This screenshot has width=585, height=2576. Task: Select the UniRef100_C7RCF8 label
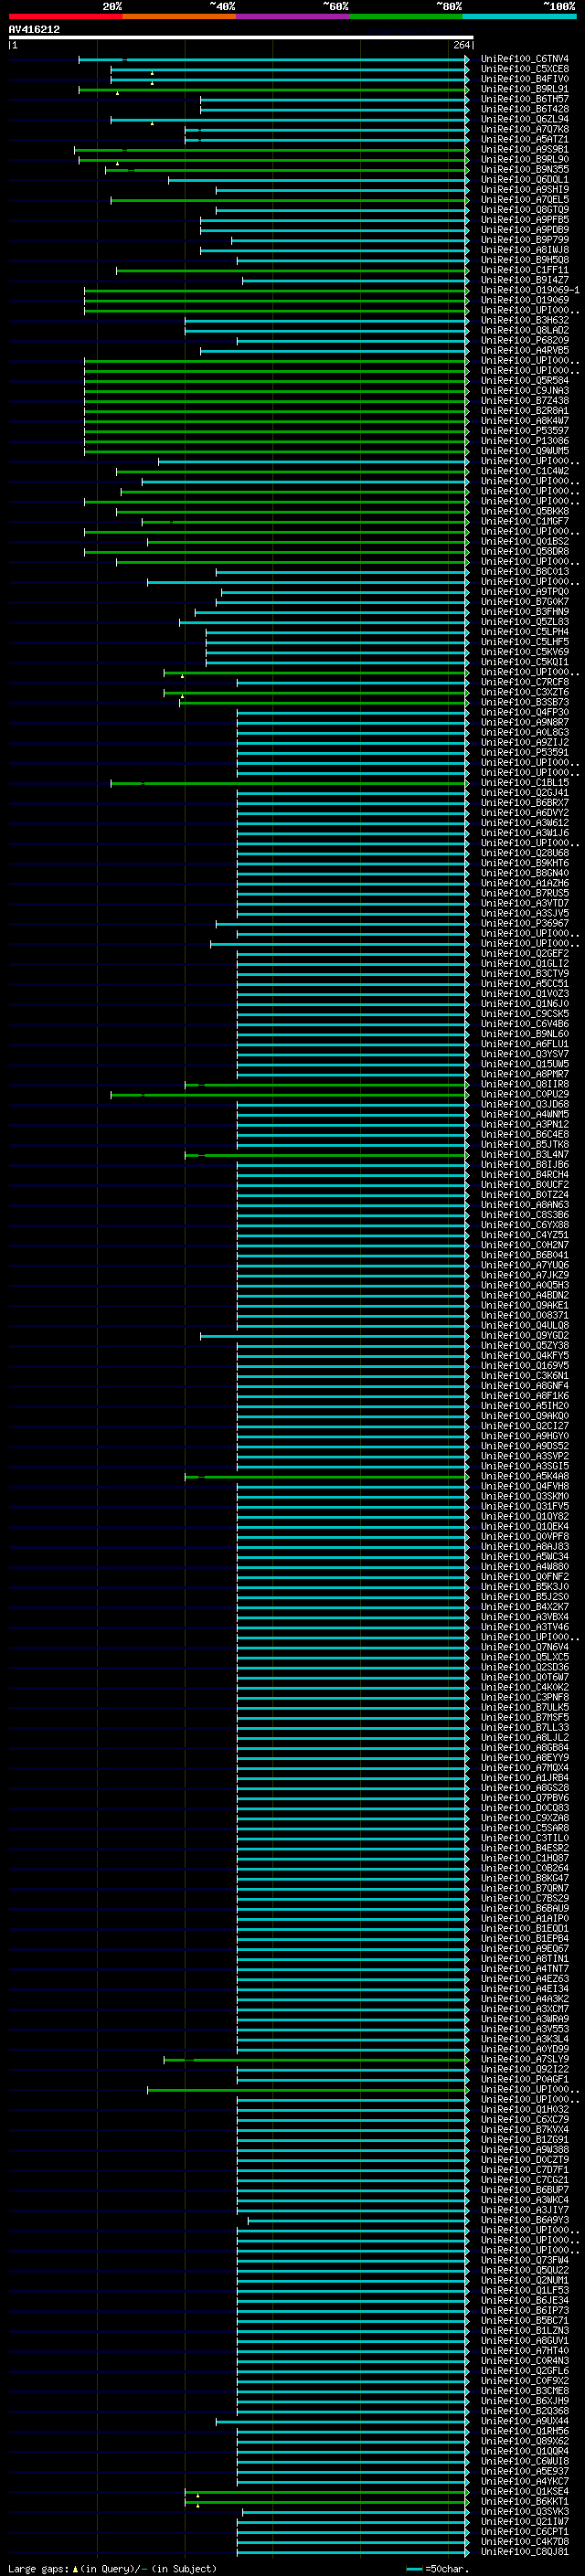click(x=524, y=682)
